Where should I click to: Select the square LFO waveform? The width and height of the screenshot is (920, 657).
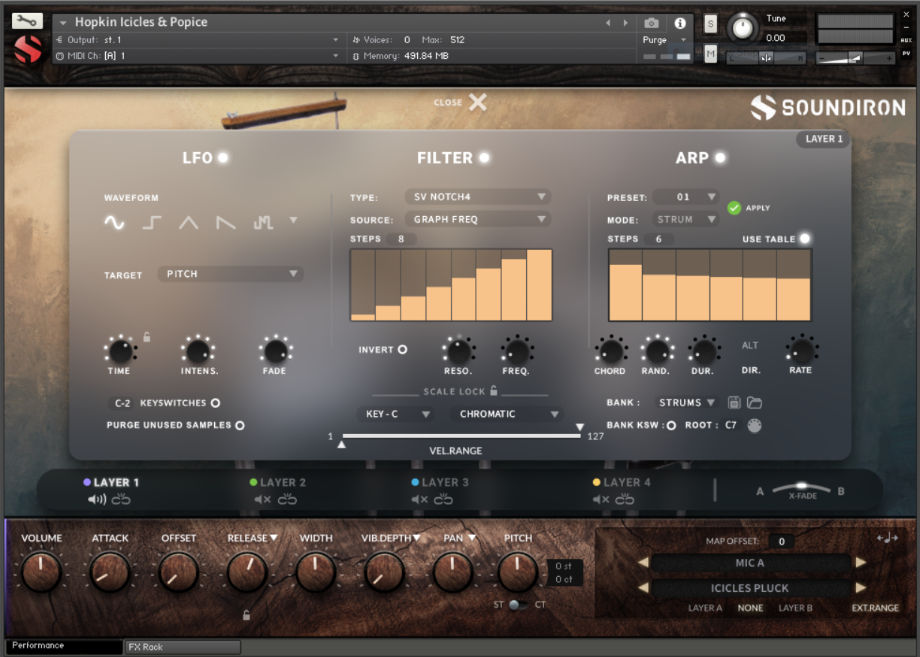pyautogui.click(x=150, y=223)
